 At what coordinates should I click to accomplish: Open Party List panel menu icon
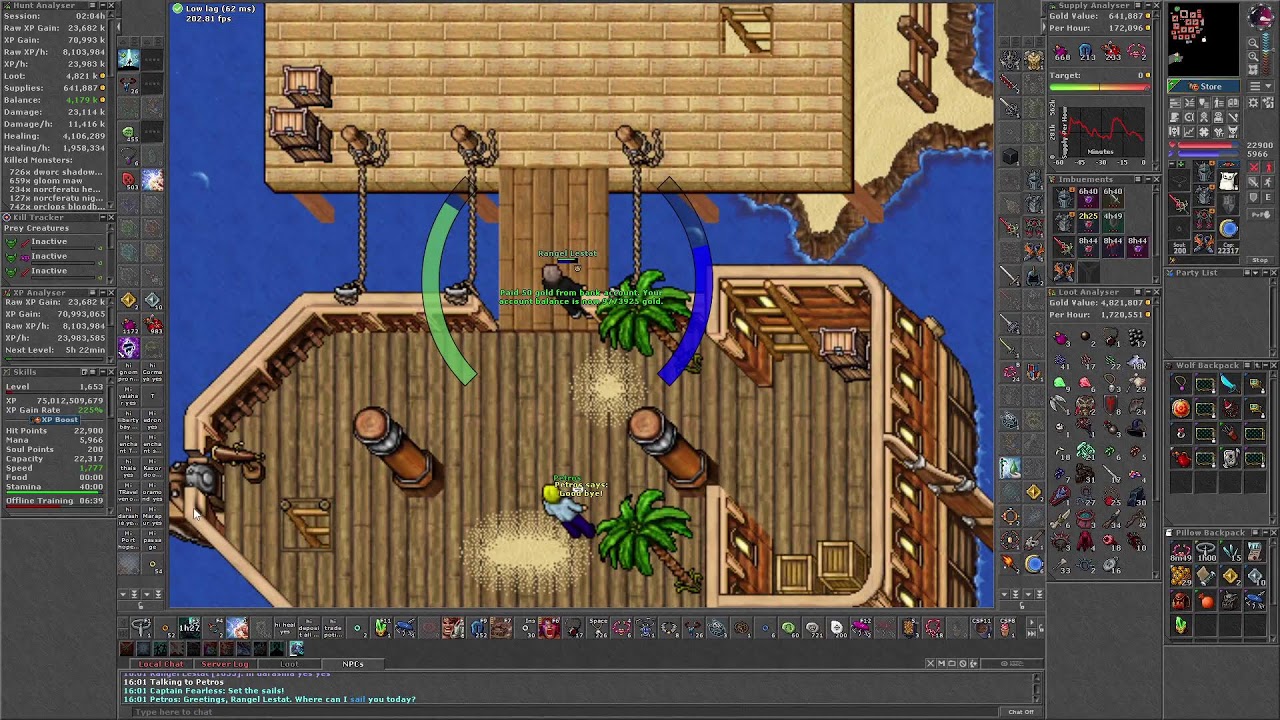[x=1247, y=272]
